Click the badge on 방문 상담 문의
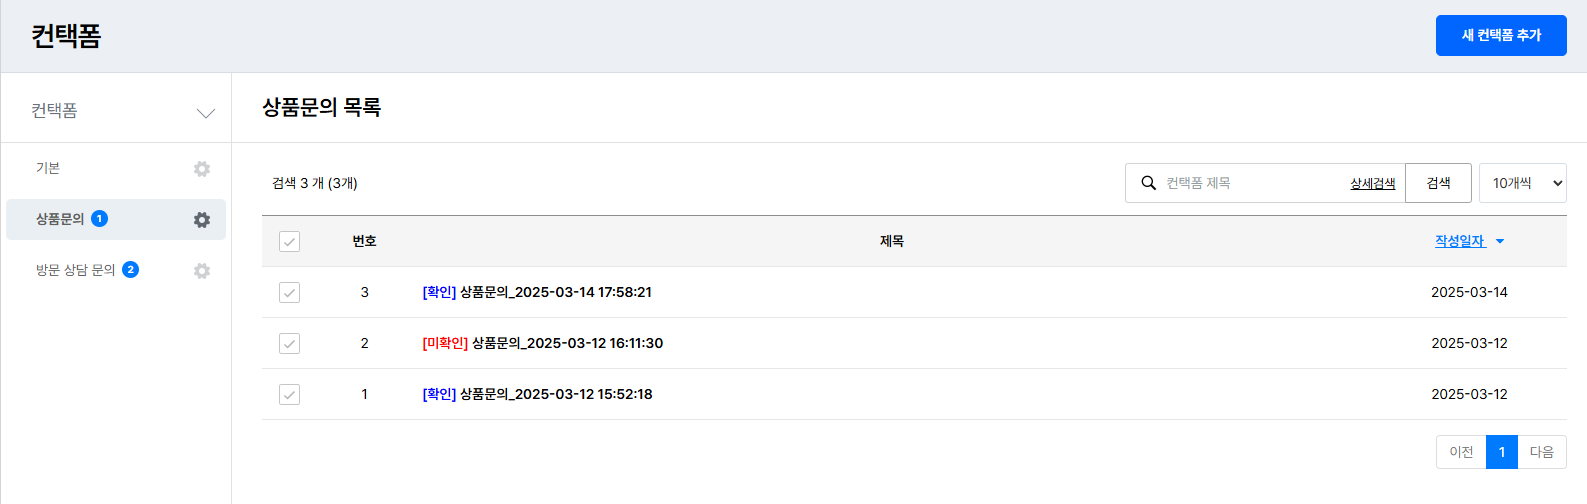This screenshot has height=504, width=1587. pyautogui.click(x=130, y=270)
